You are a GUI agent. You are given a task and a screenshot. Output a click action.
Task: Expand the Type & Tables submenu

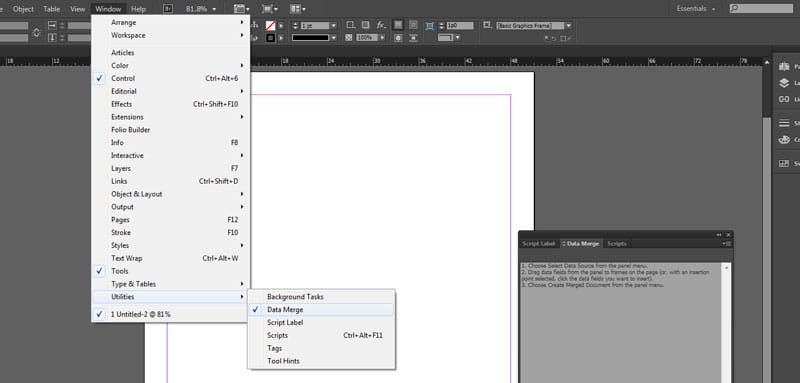(171, 284)
